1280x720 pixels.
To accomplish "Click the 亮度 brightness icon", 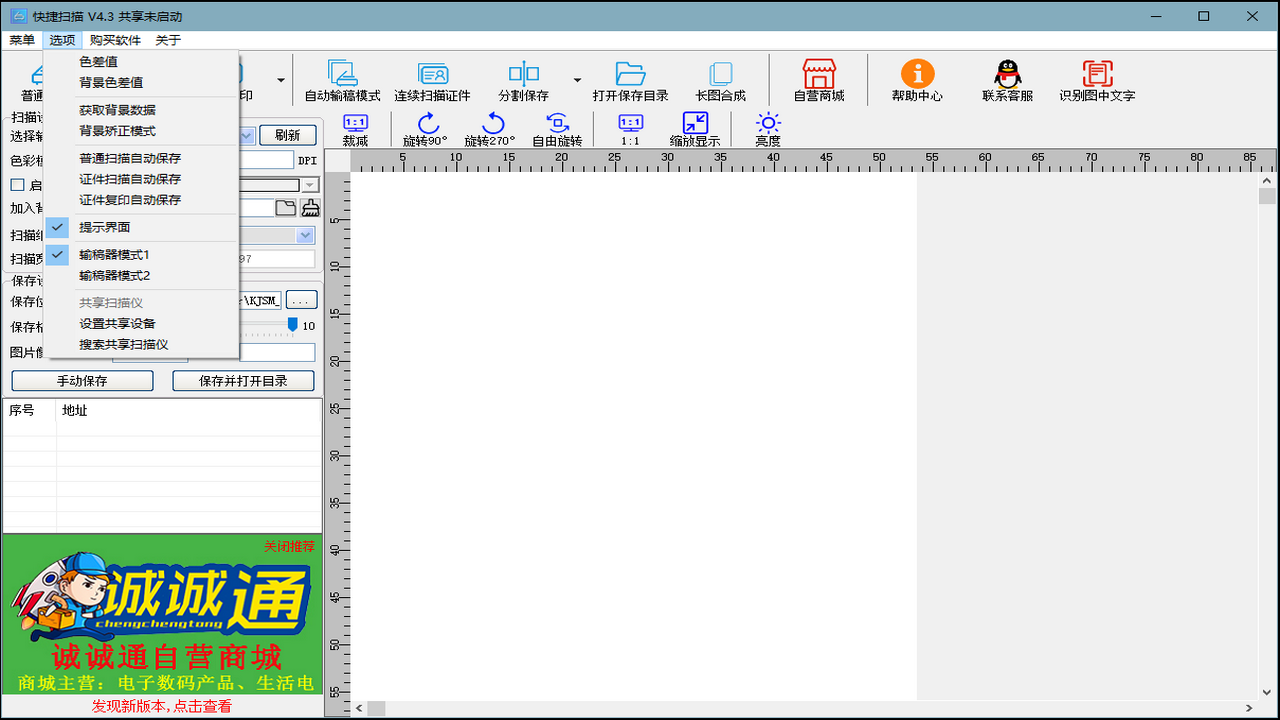I will pos(768,123).
